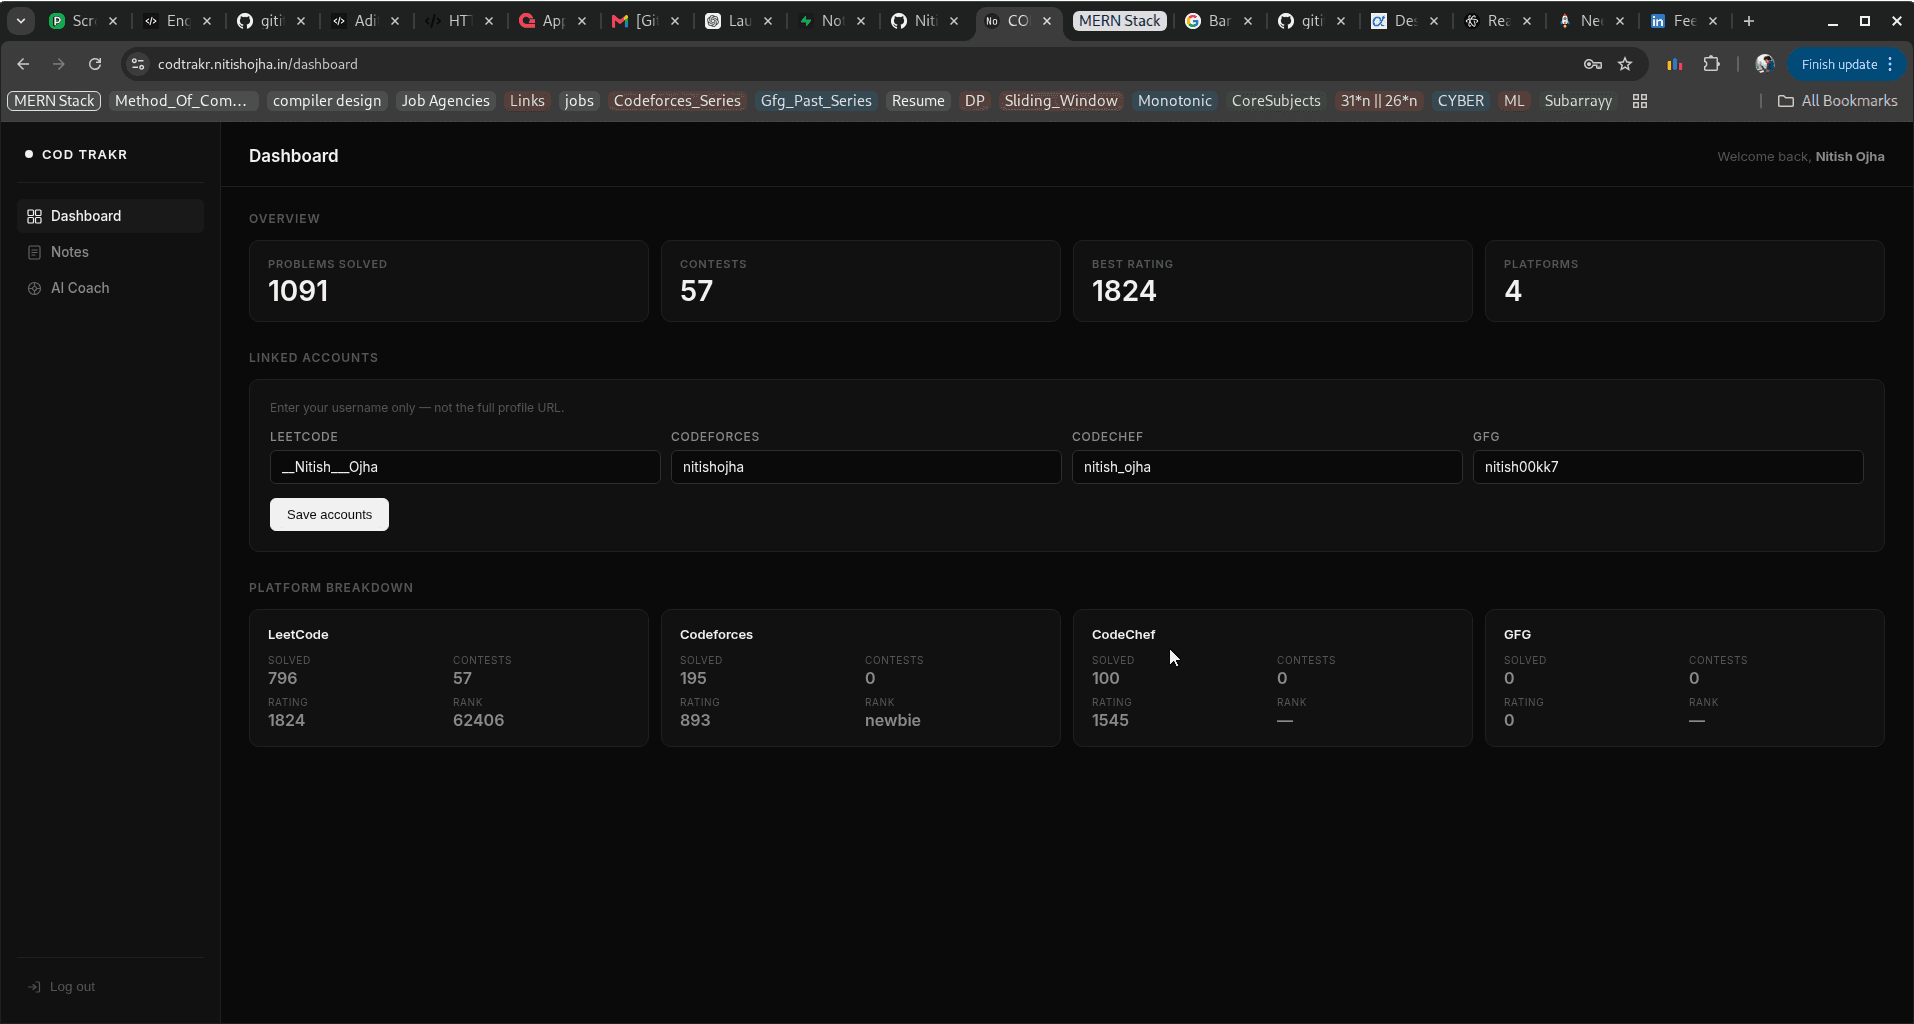Open the Sliding_Window bookmark

tap(1061, 101)
